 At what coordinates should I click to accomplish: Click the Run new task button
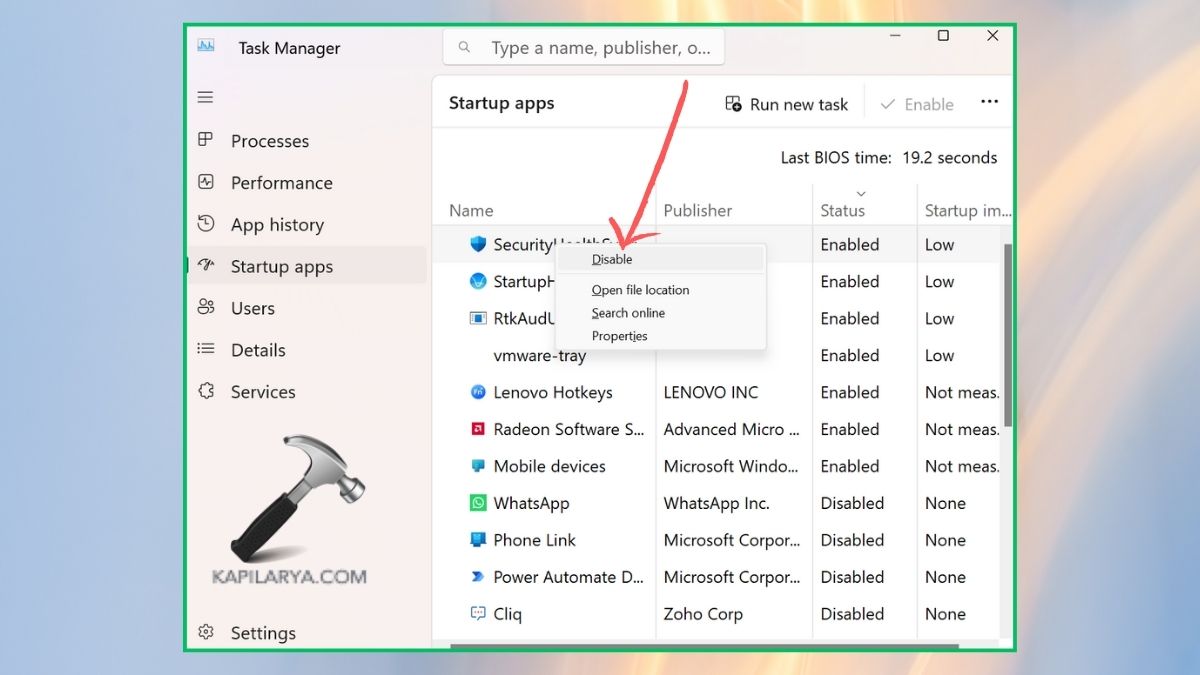tap(786, 104)
